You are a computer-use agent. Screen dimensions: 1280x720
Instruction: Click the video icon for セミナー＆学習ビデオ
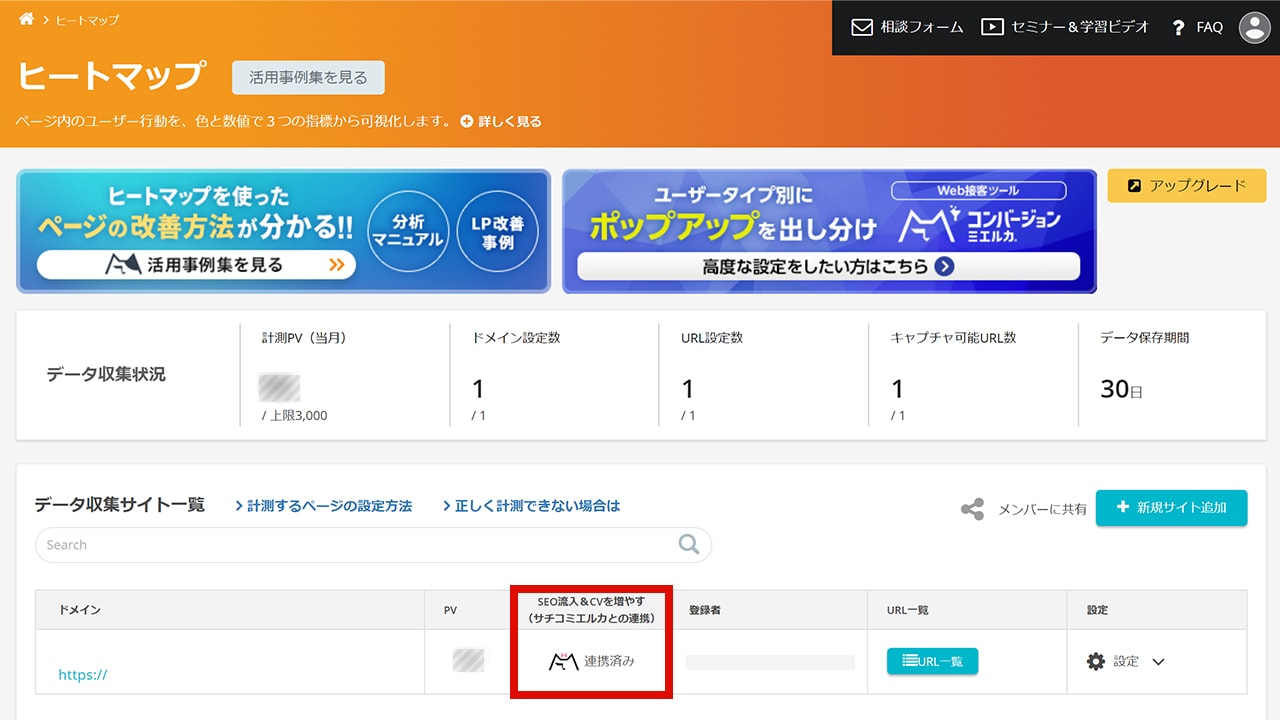(991, 27)
